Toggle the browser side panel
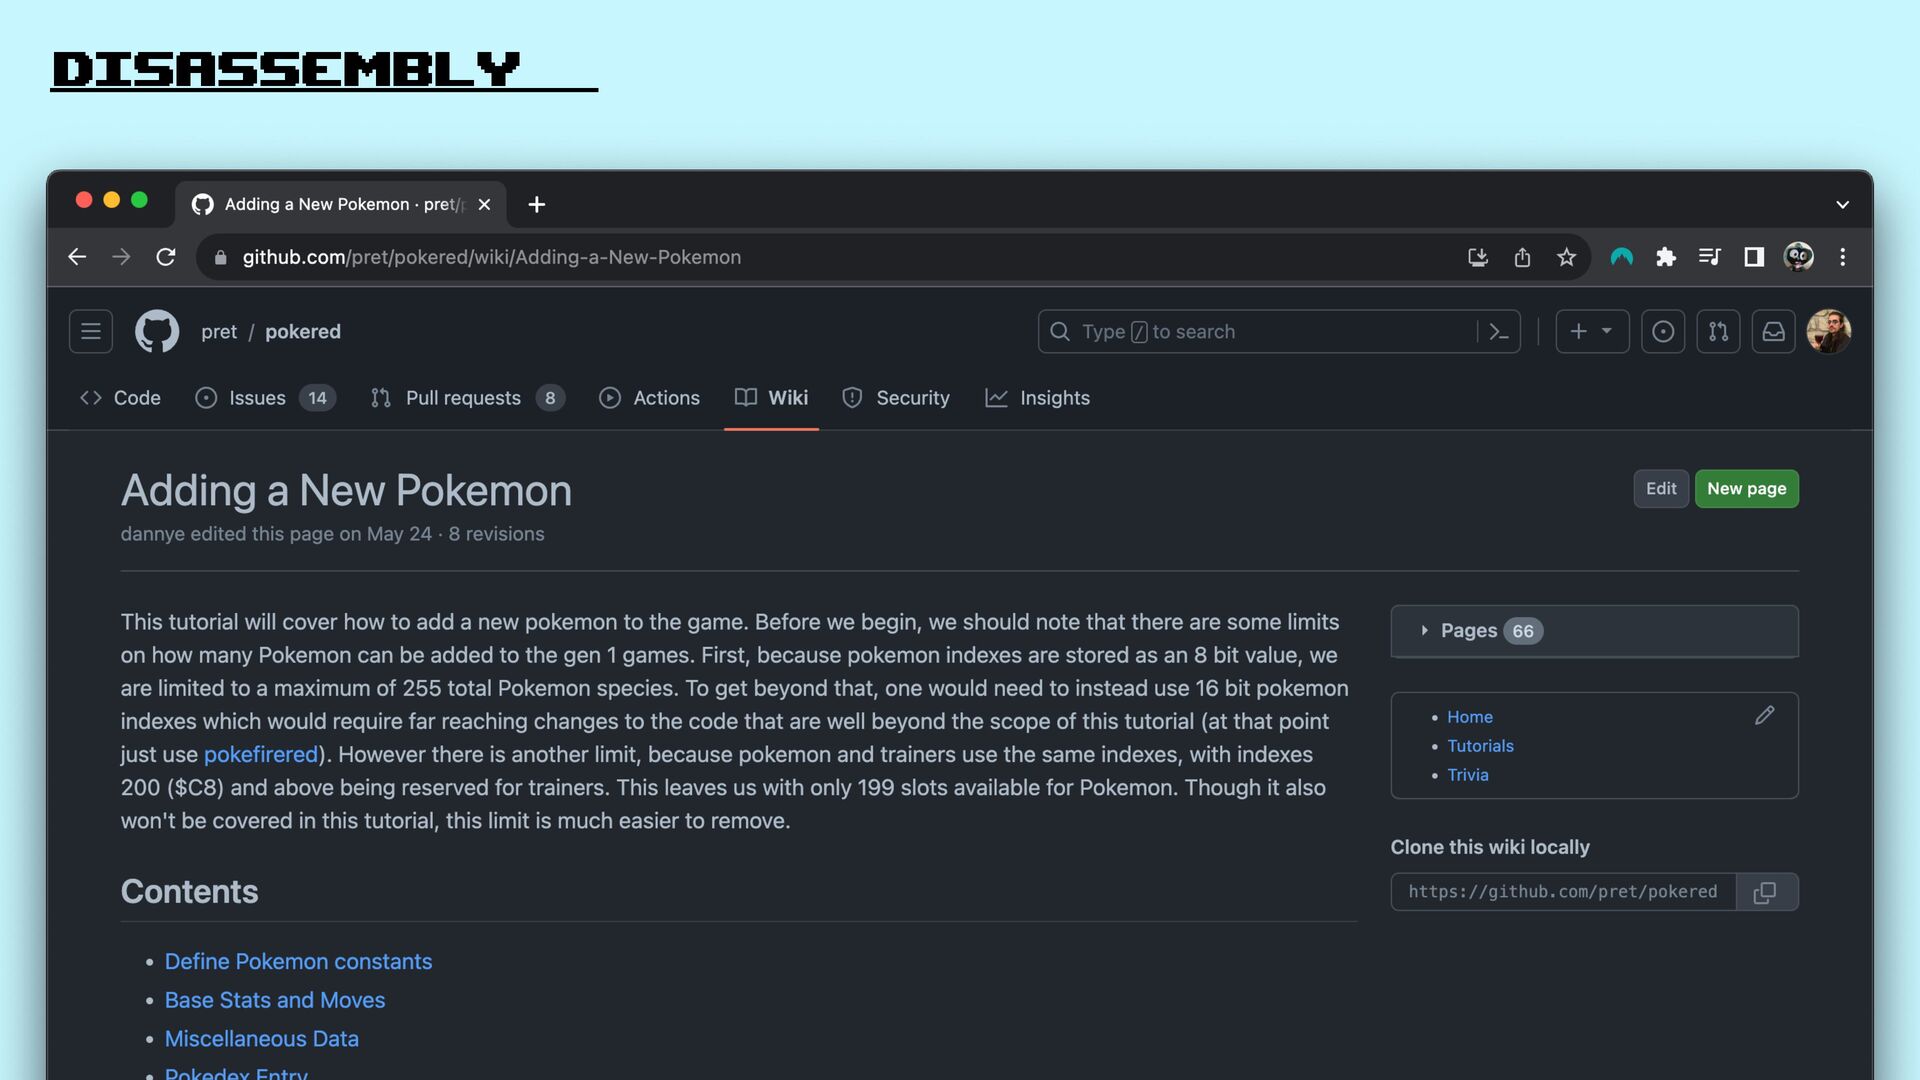Viewport: 1920px width, 1080px height. [1753, 257]
